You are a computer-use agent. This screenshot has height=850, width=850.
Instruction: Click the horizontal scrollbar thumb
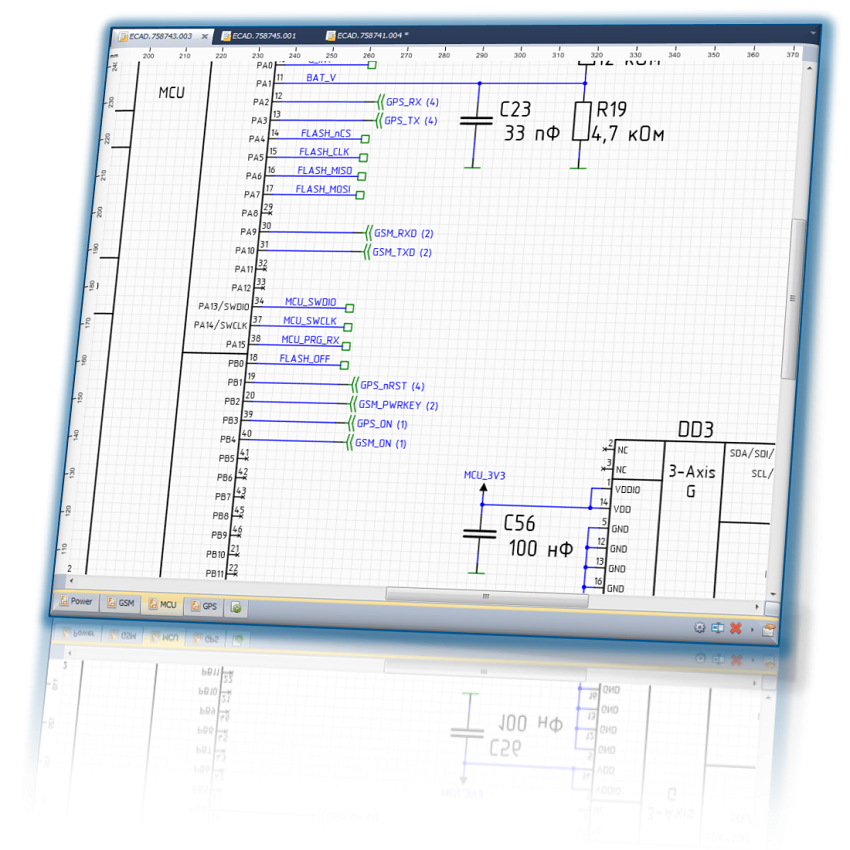pyautogui.click(x=486, y=596)
